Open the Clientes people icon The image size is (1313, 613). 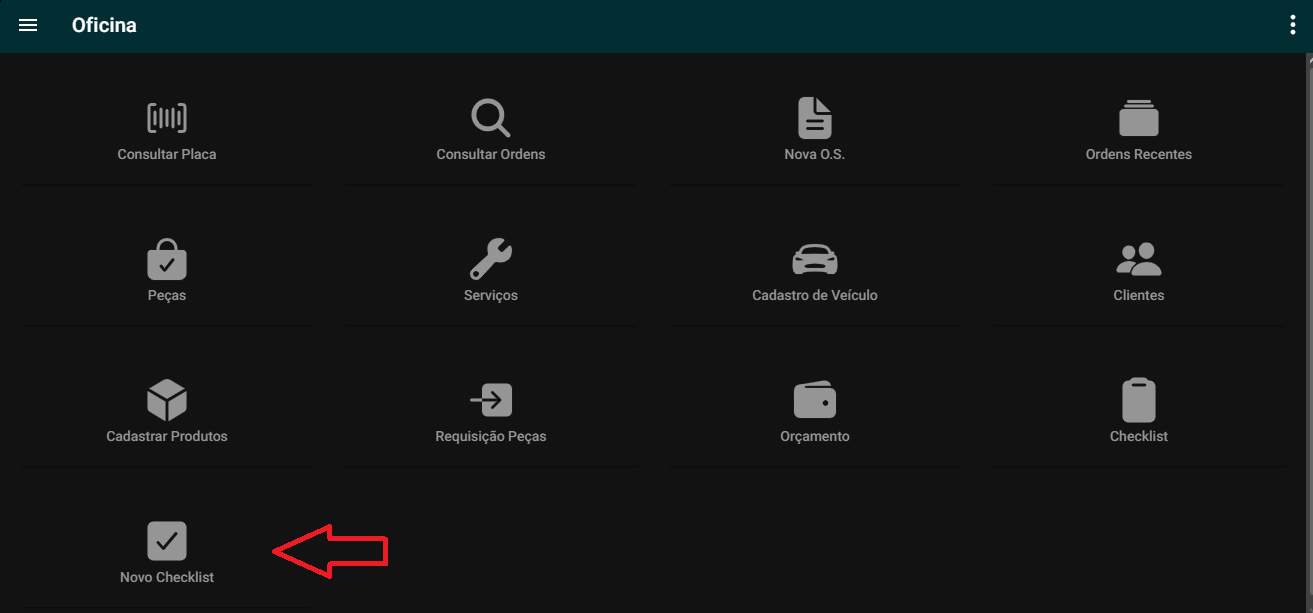pyautogui.click(x=1138, y=259)
